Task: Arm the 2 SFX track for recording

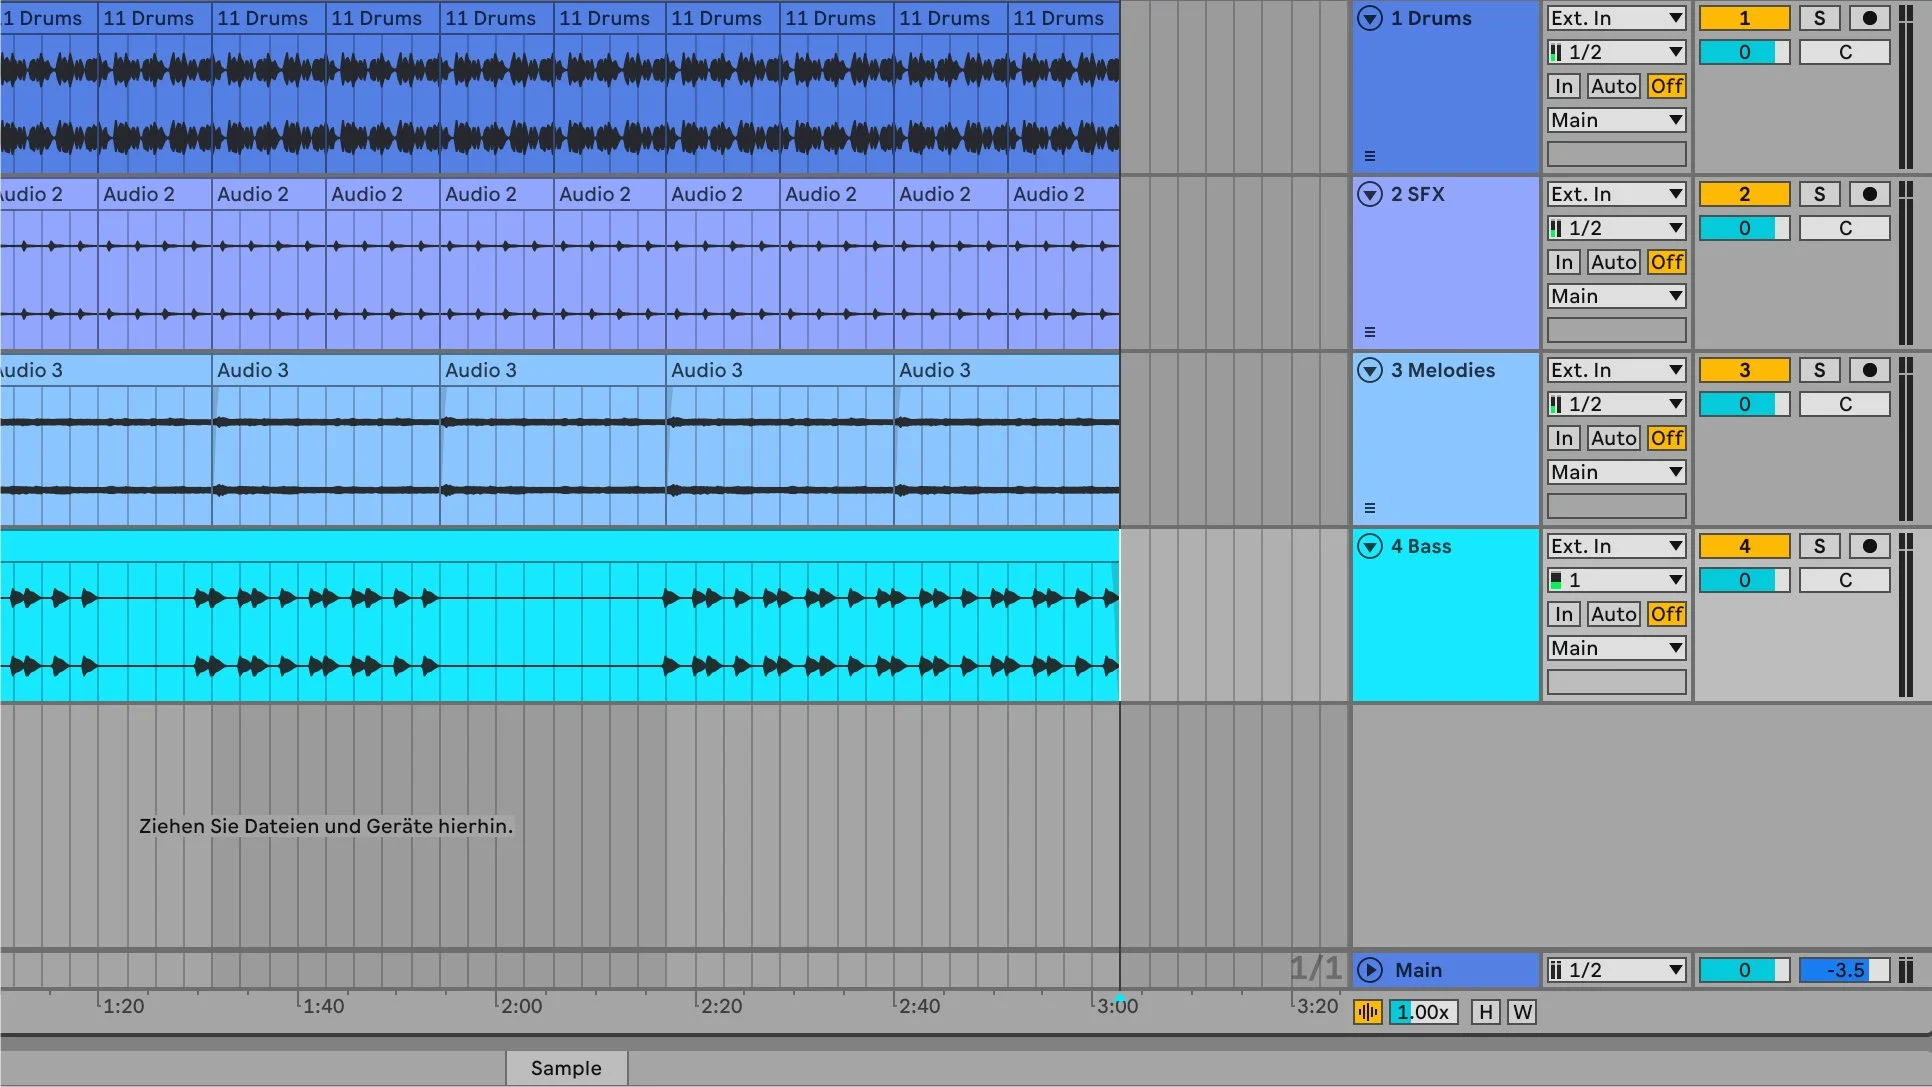Action: click(x=1869, y=193)
